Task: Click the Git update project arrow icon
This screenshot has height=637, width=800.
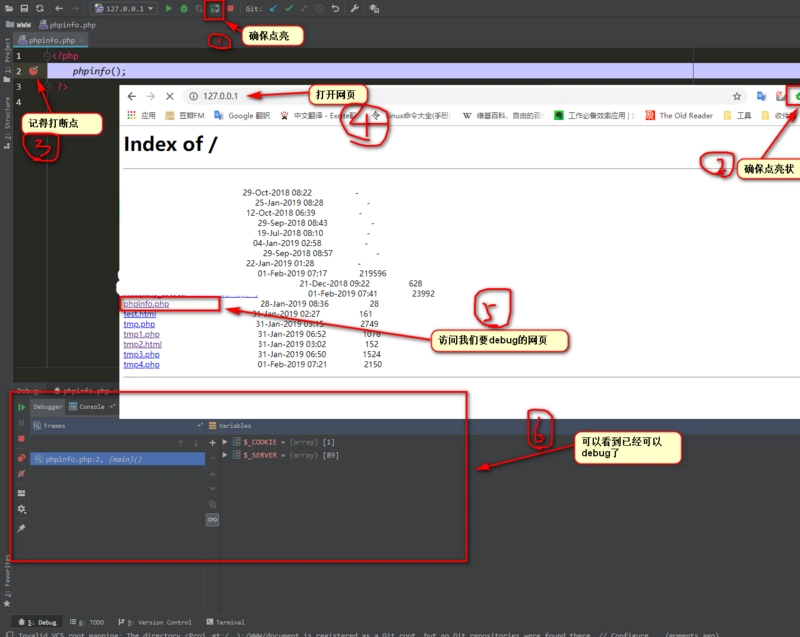Action: tap(273, 9)
